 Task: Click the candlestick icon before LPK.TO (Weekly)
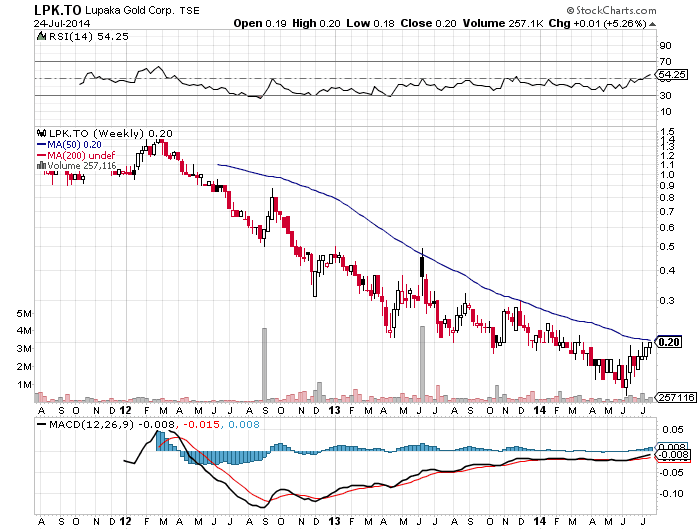tap(42, 133)
